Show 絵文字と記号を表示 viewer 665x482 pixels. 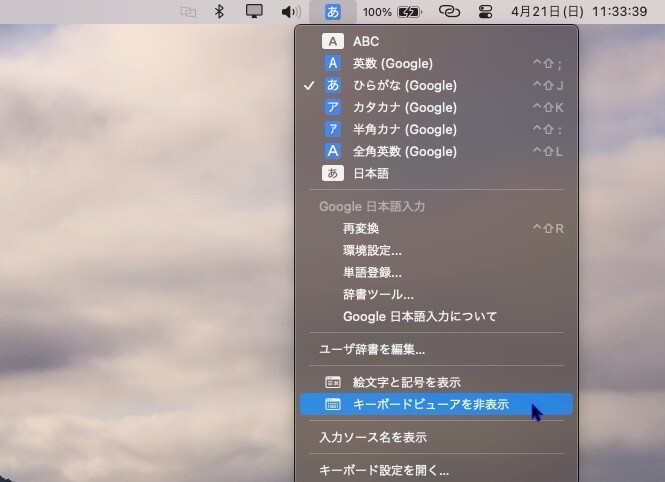coord(436,382)
